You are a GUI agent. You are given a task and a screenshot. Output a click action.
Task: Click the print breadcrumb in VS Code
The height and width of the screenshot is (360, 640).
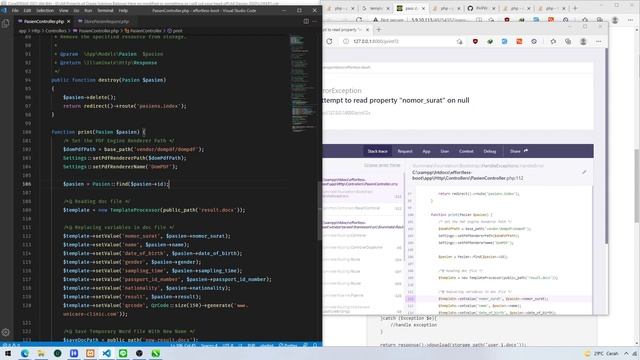[175, 31]
